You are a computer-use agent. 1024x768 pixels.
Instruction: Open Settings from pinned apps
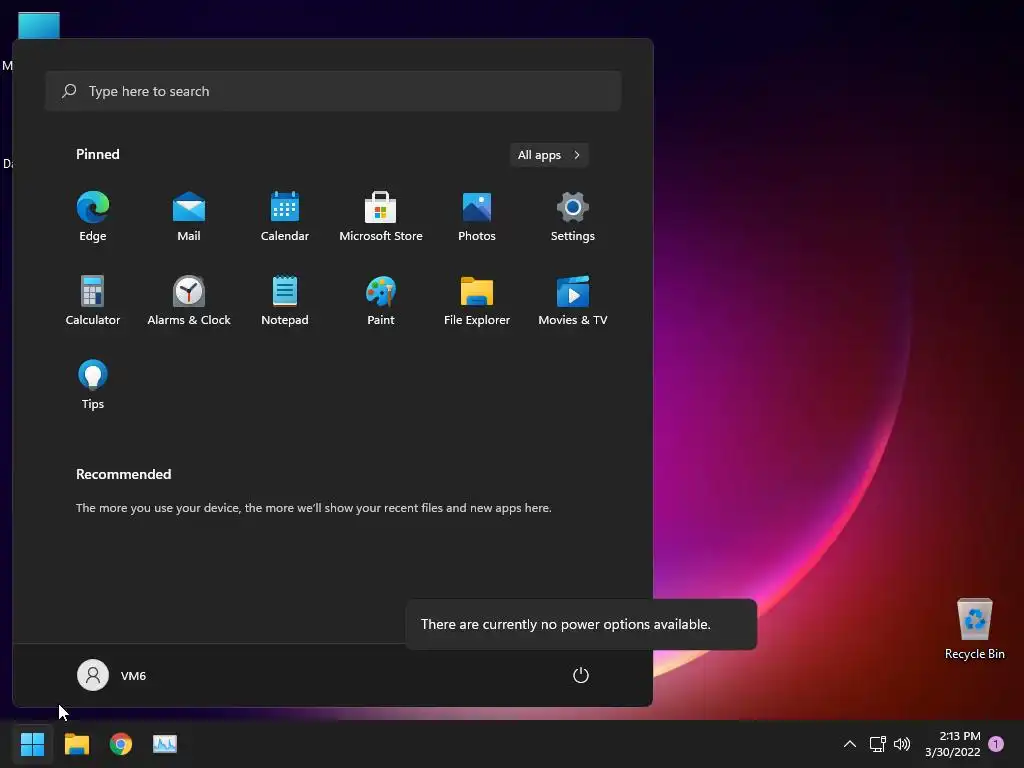[573, 217]
